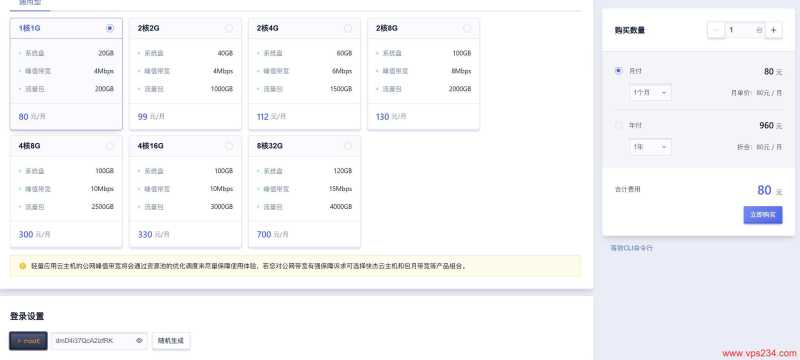Click the purchase quantity input field

(744, 30)
